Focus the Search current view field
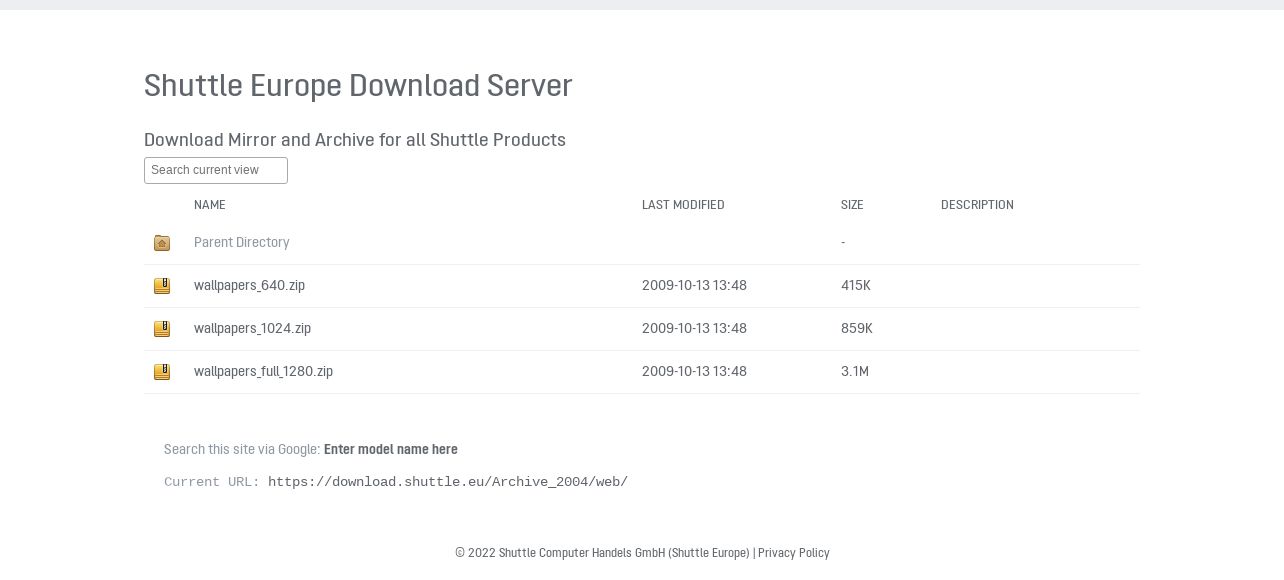 (x=216, y=170)
